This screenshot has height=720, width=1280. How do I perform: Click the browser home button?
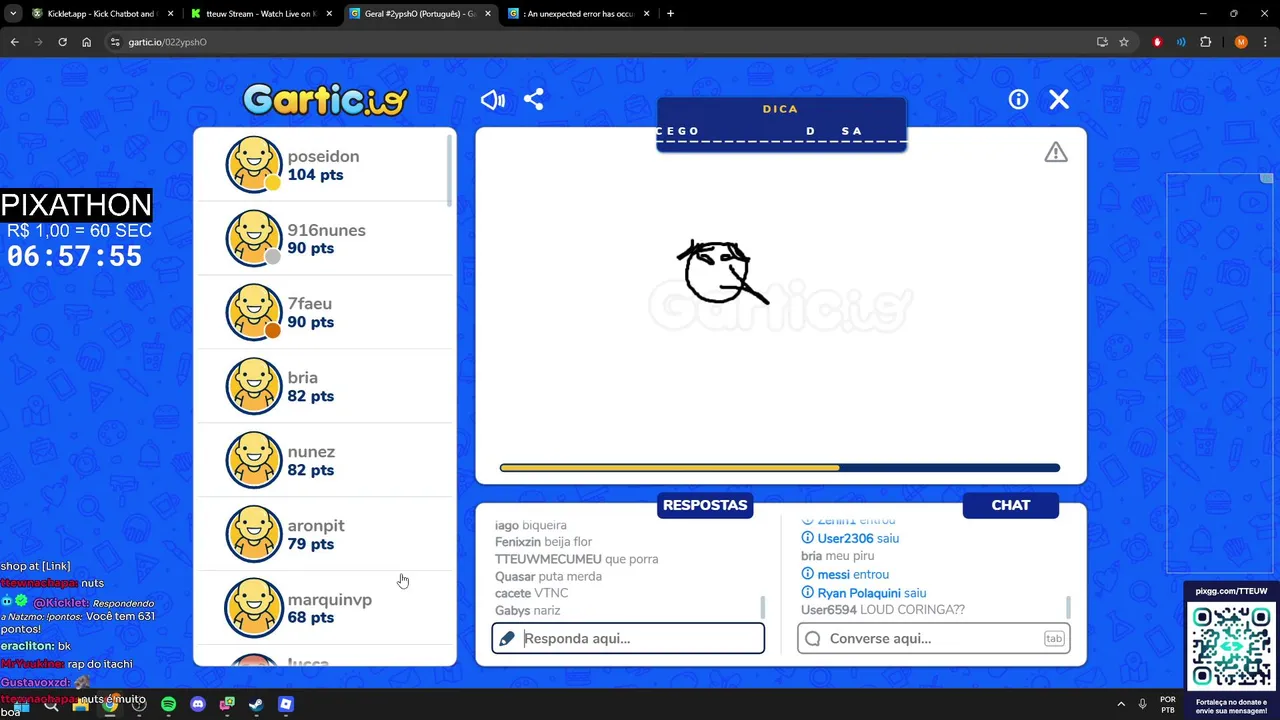[86, 42]
